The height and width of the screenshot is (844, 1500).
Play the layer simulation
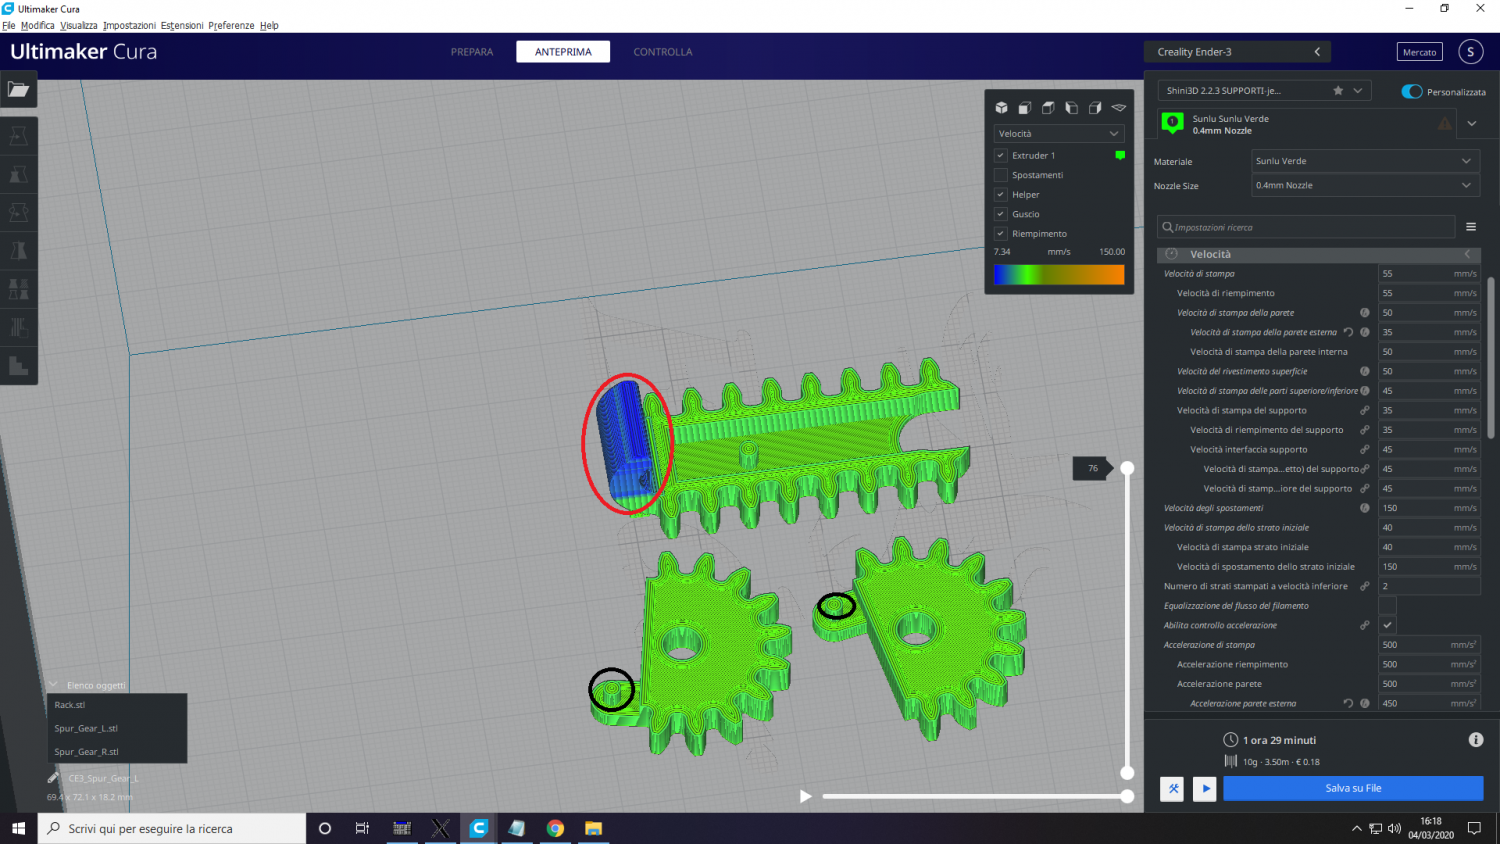pyautogui.click(x=806, y=796)
